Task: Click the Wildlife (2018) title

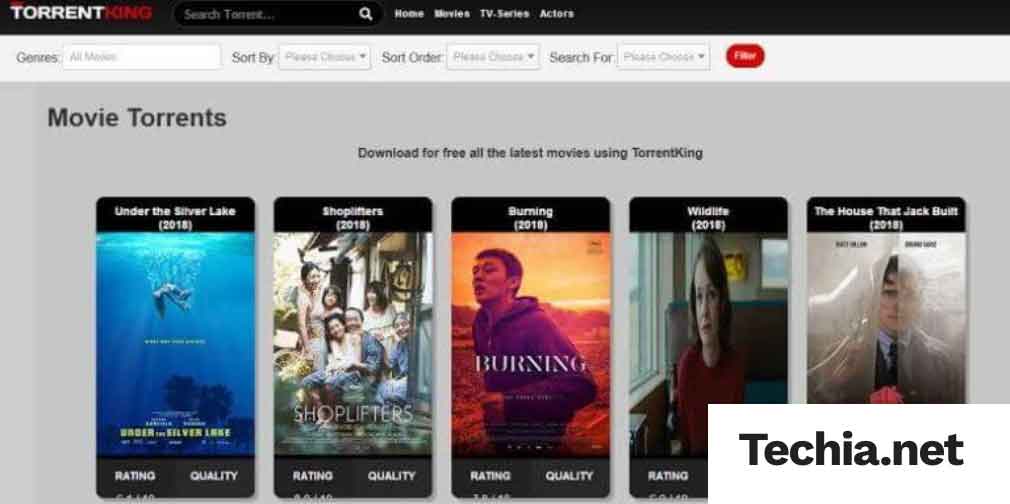Action: point(709,218)
